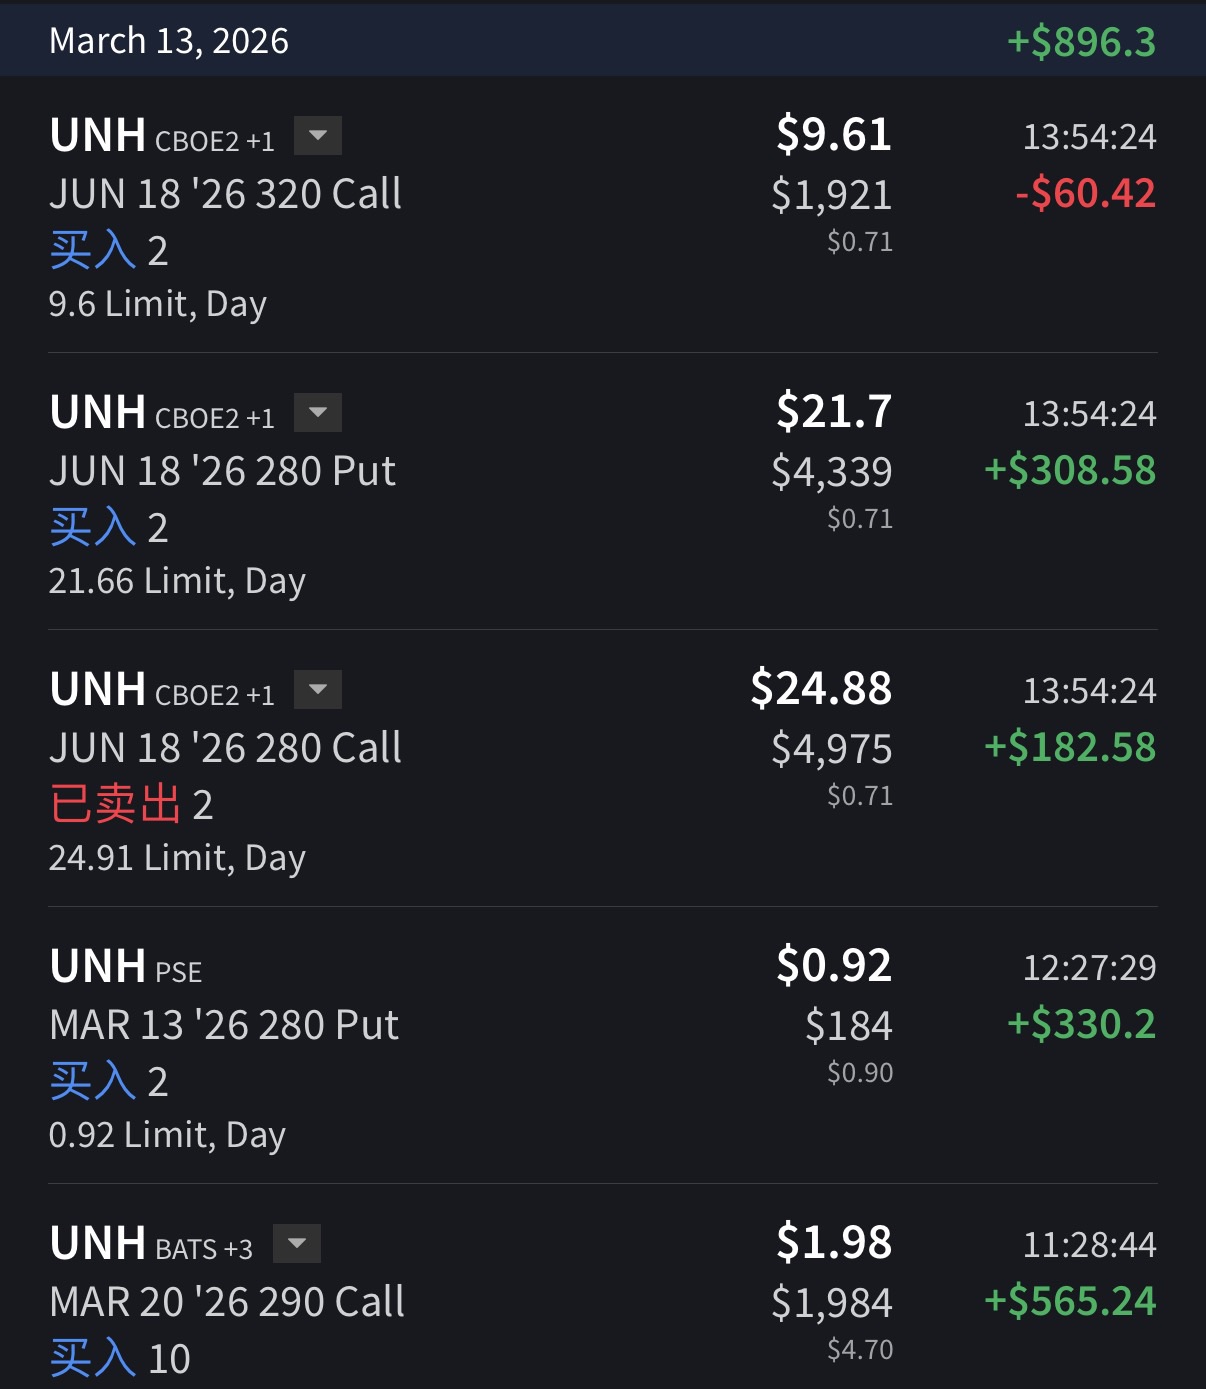Tap the +$308.58 realized profit value
Screen dimensions: 1206x1389
1070,470
